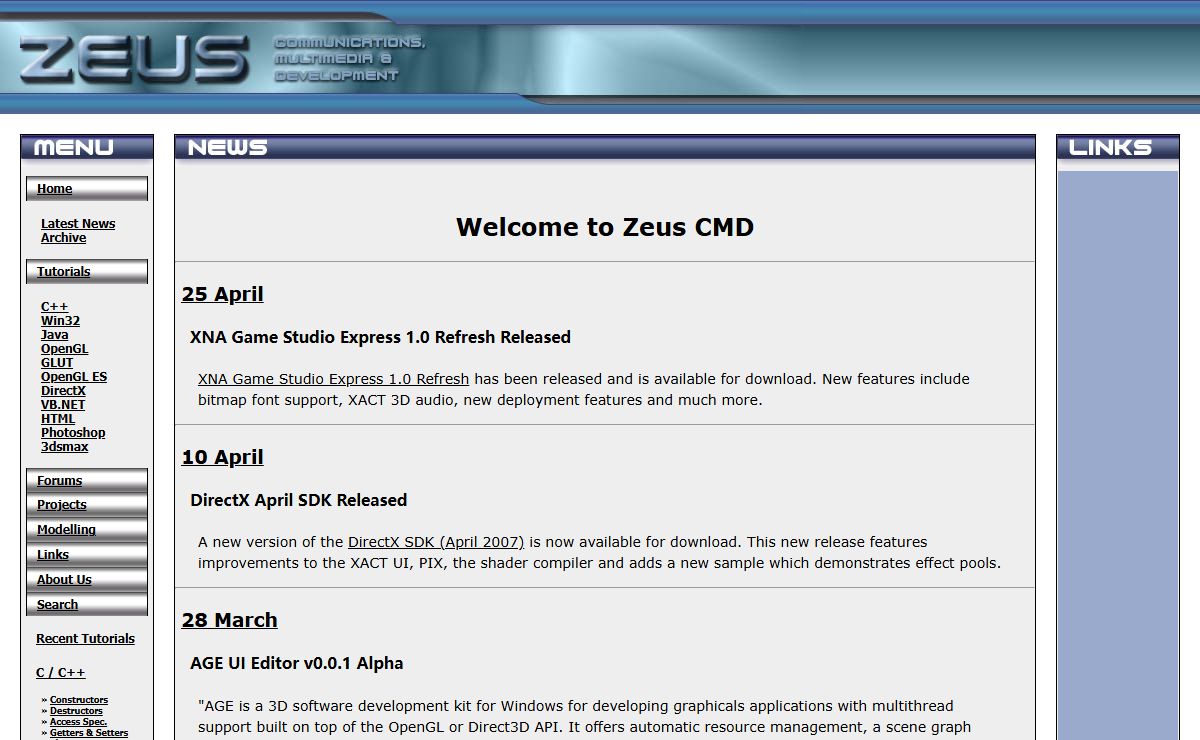Click the 28 March date heading

pyautogui.click(x=230, y=621)
